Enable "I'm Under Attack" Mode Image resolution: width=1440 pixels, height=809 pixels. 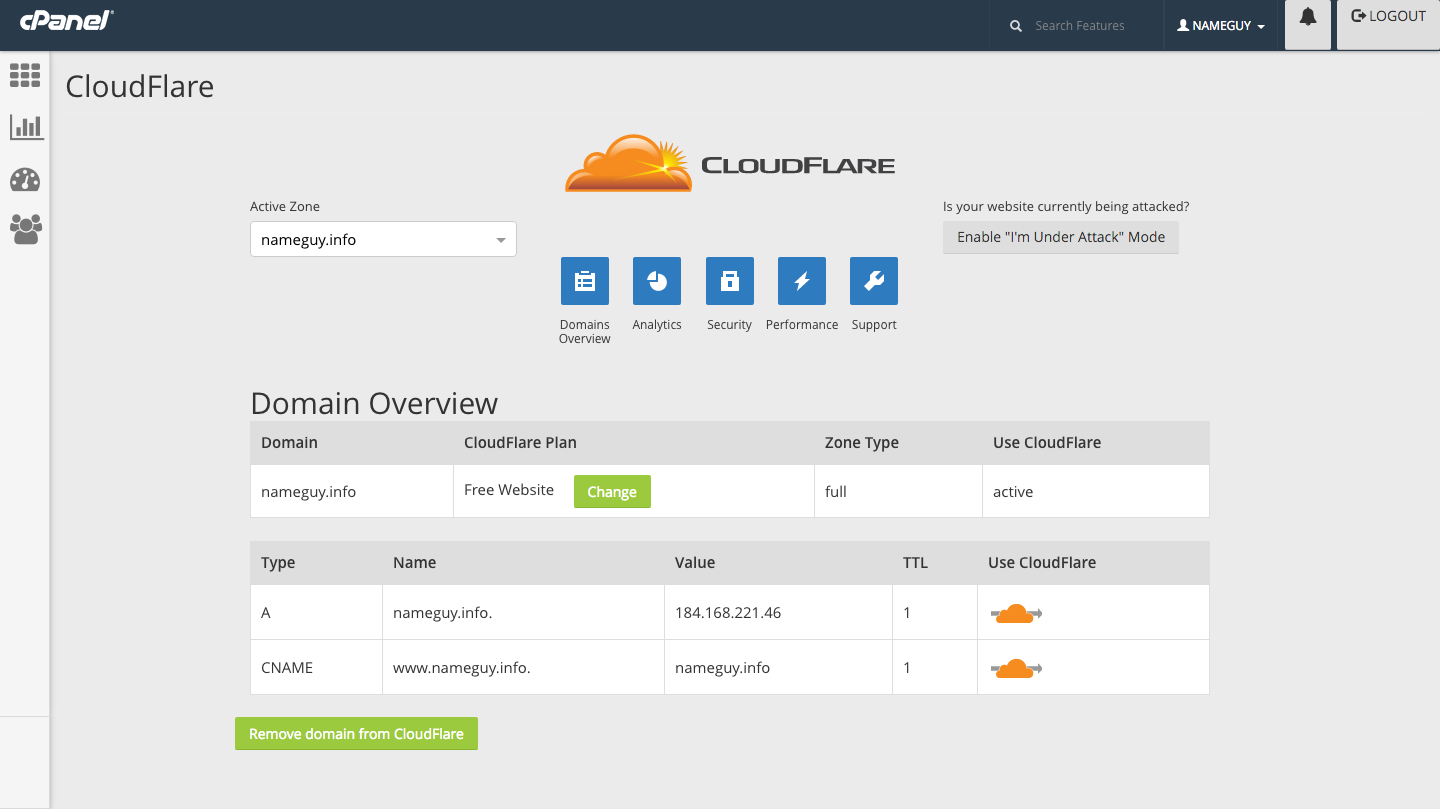coord(1060,238)
